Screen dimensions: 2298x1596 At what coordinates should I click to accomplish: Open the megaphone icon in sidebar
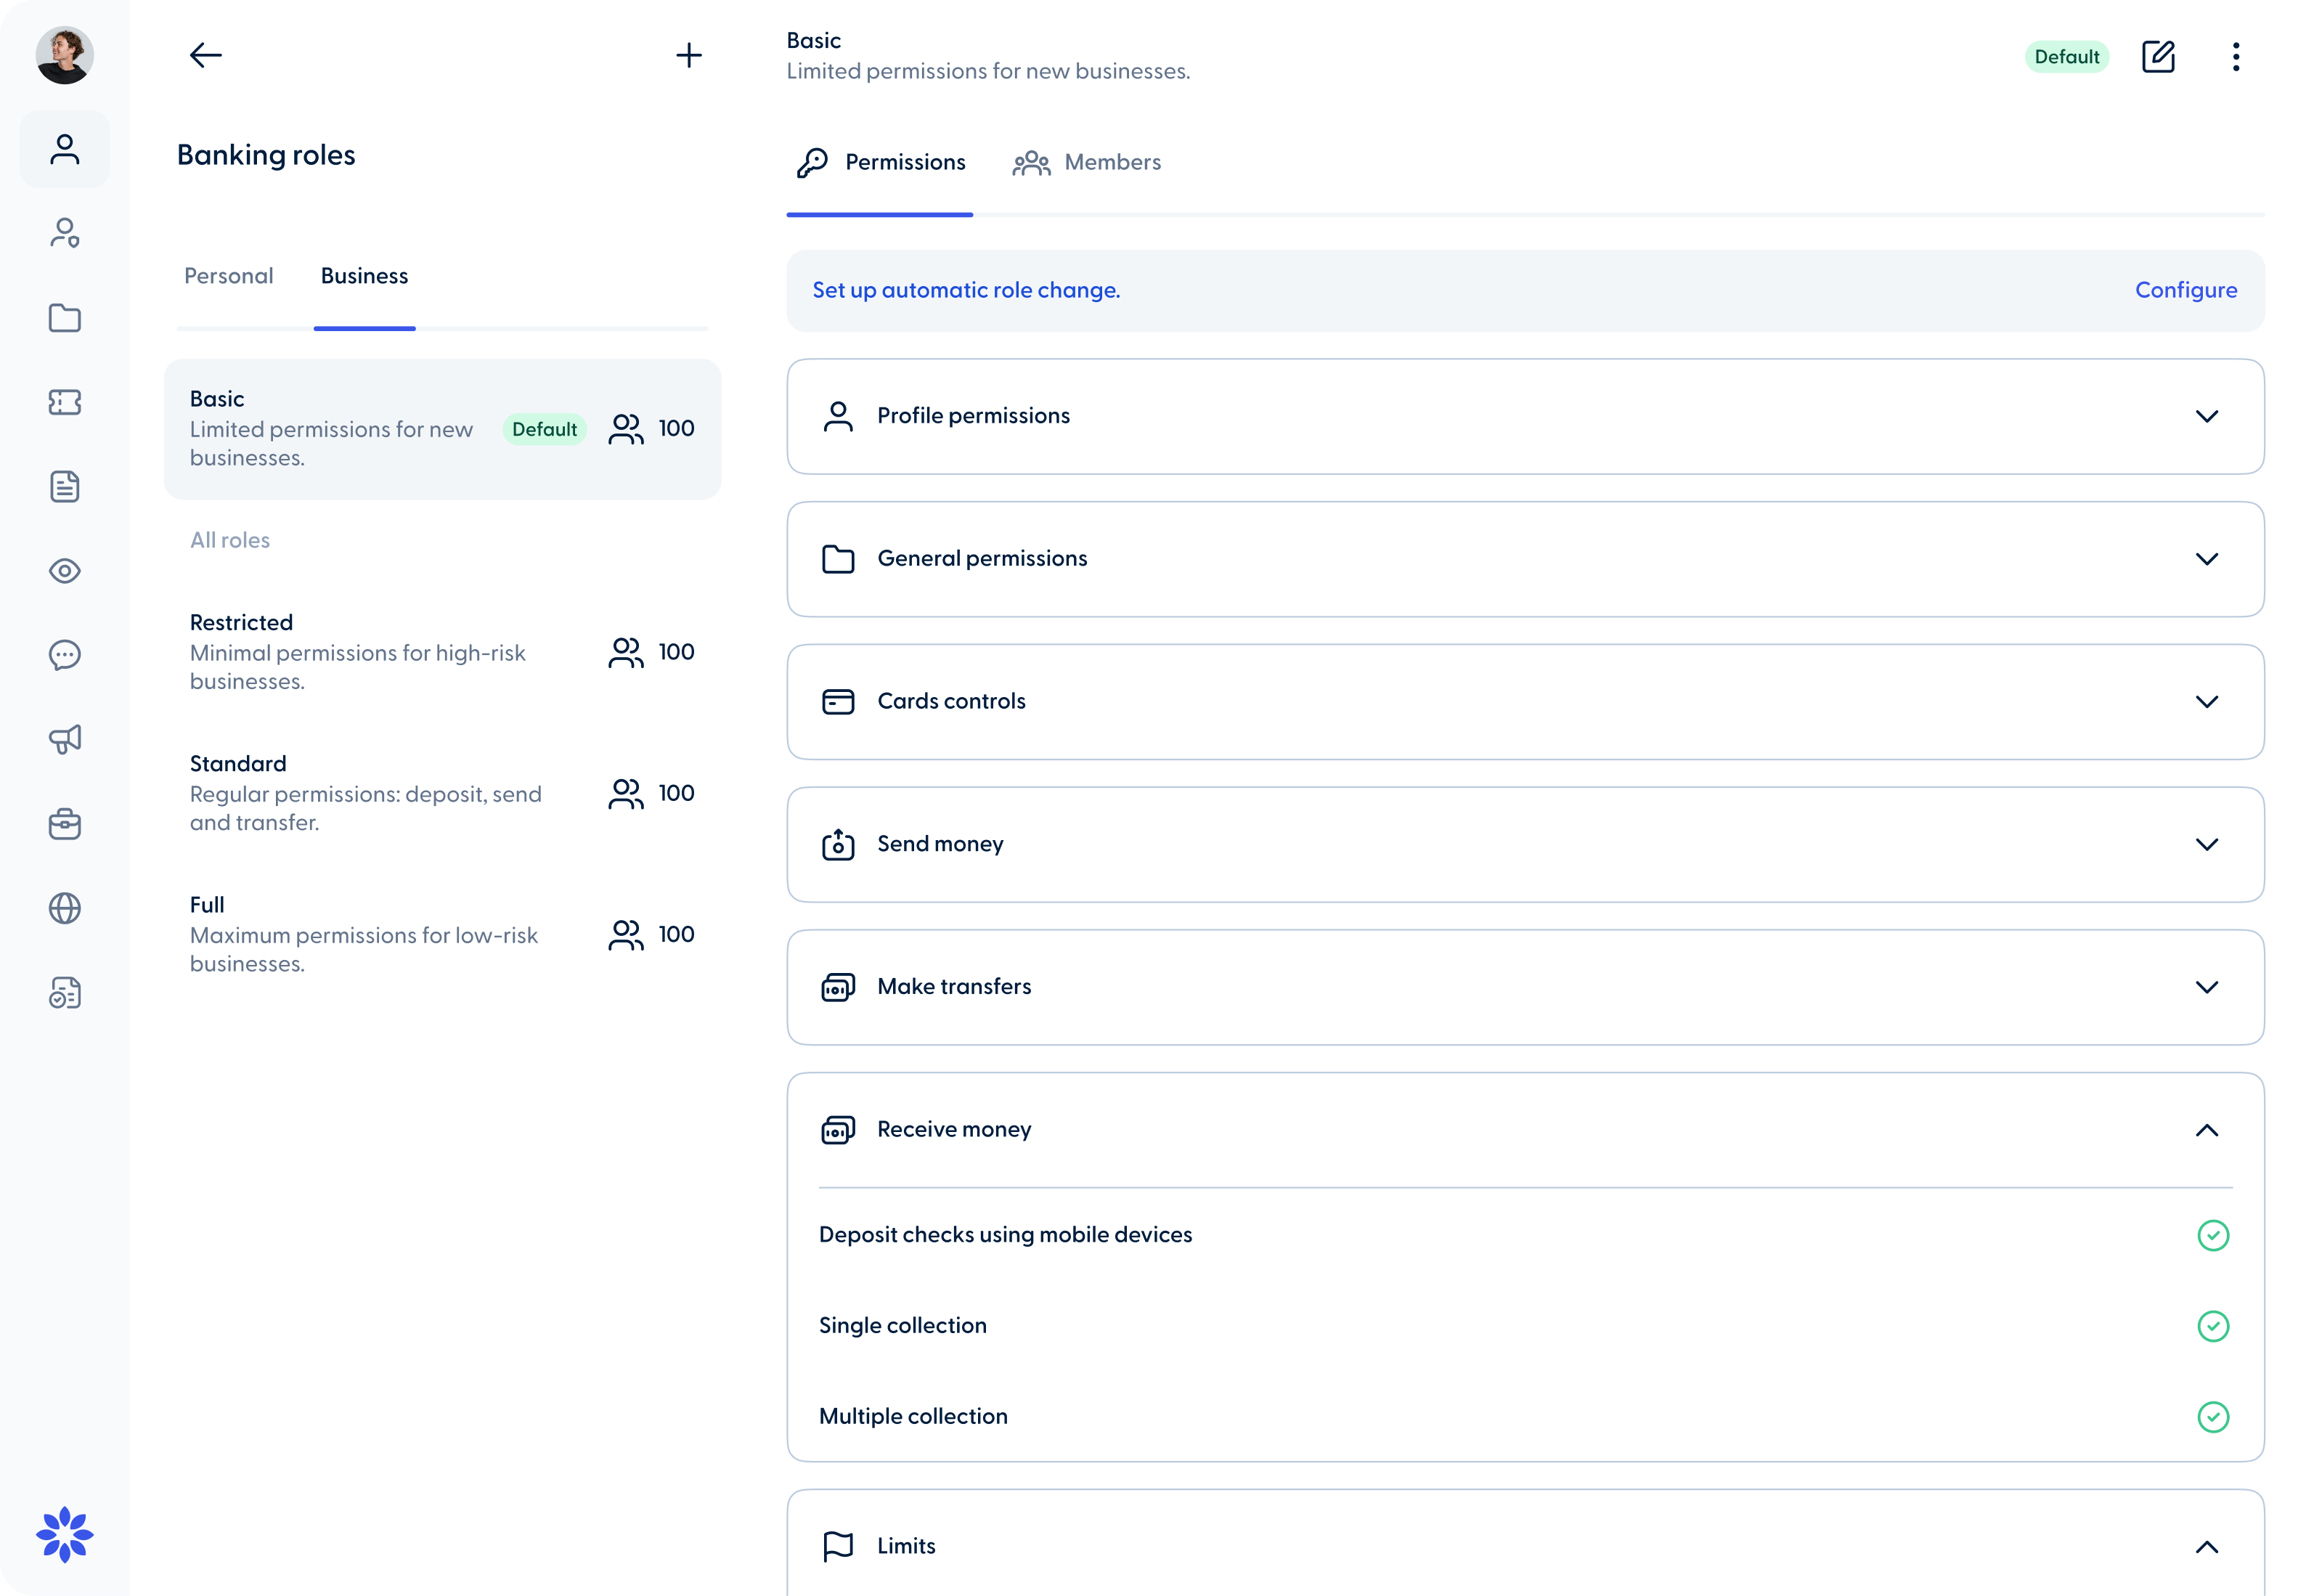[x=65, y=740]
